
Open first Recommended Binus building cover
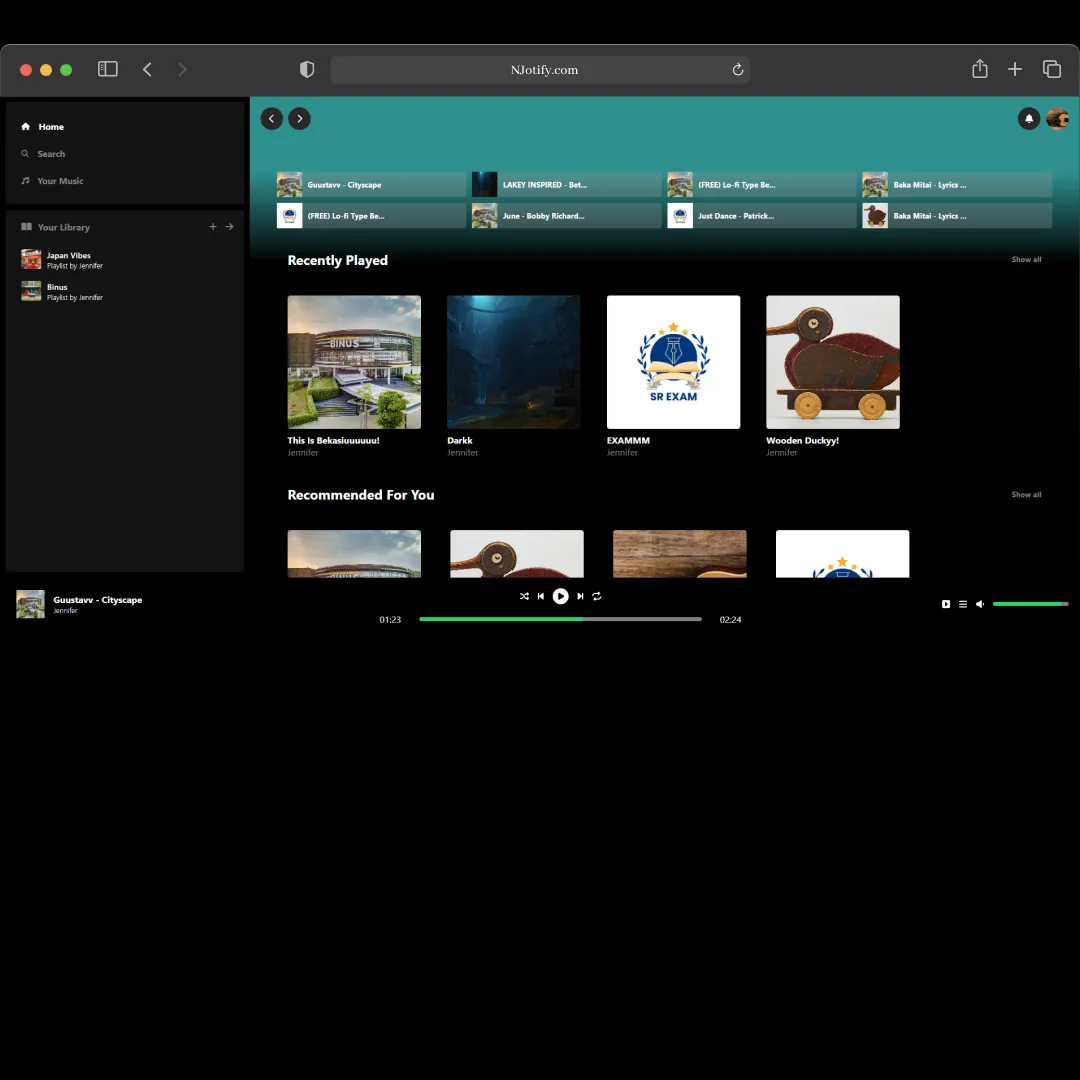click(x=354, y=554)
